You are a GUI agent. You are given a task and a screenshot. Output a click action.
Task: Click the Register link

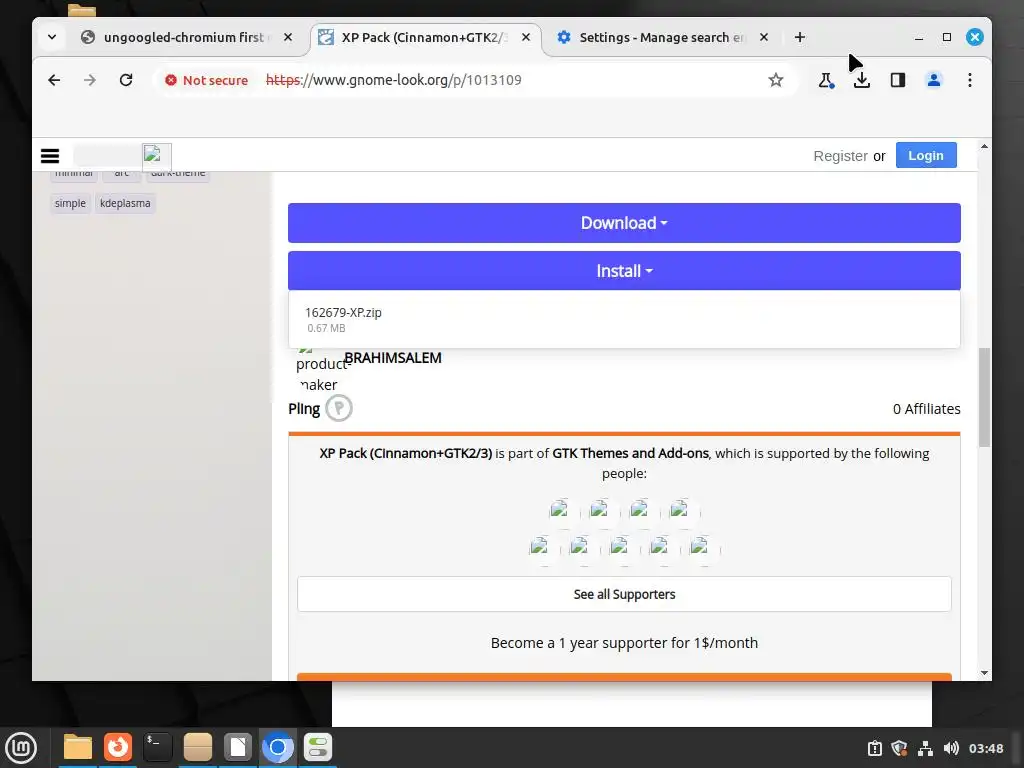click(840, 156)
